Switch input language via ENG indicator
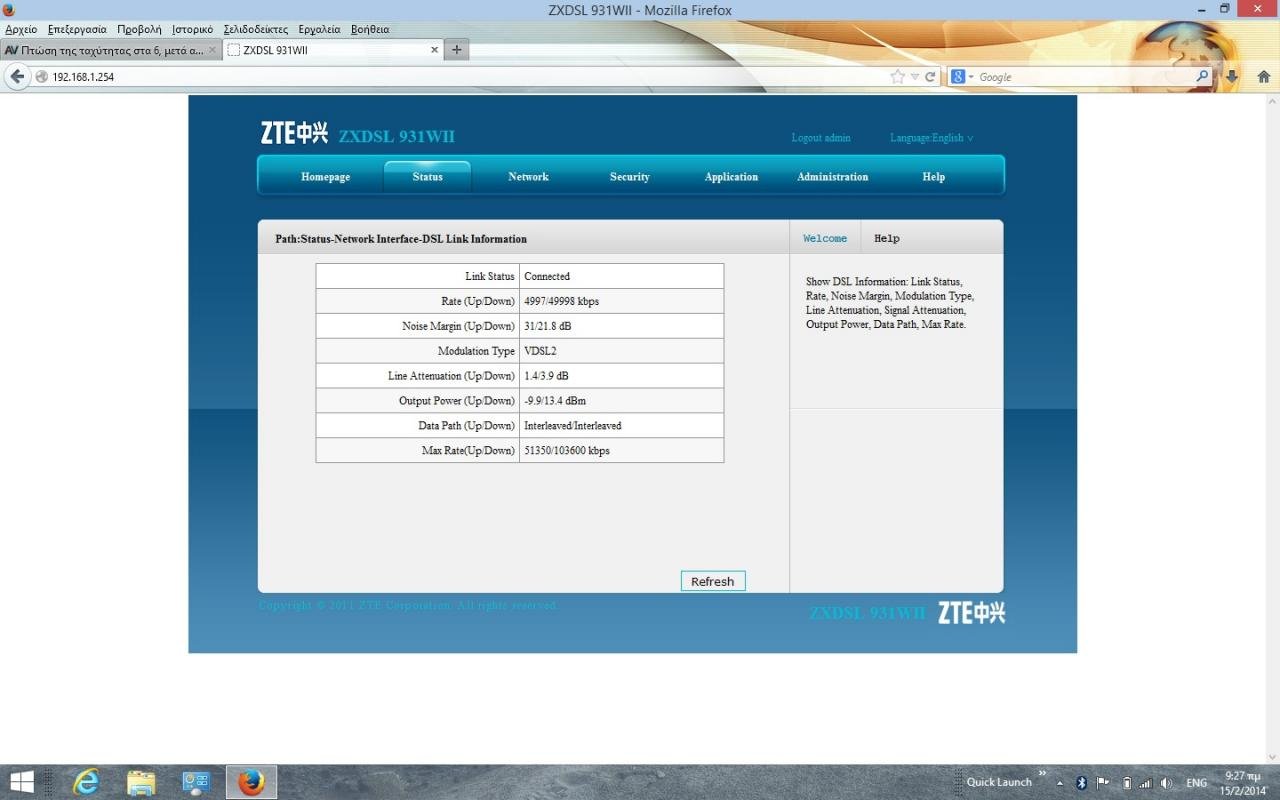 (x=1197, y=783)
